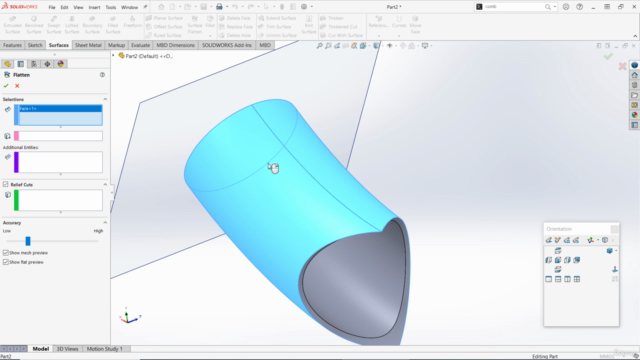The height and width of the screenshot is (360, 640).
Task: Select the Bottom view in Orientation
Action: [558, 269]
